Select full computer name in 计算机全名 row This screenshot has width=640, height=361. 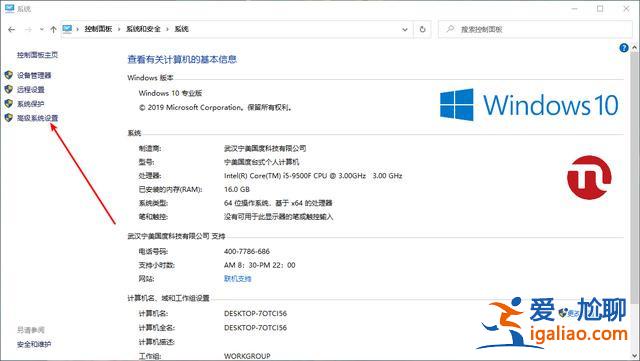[x=256, y=328]
